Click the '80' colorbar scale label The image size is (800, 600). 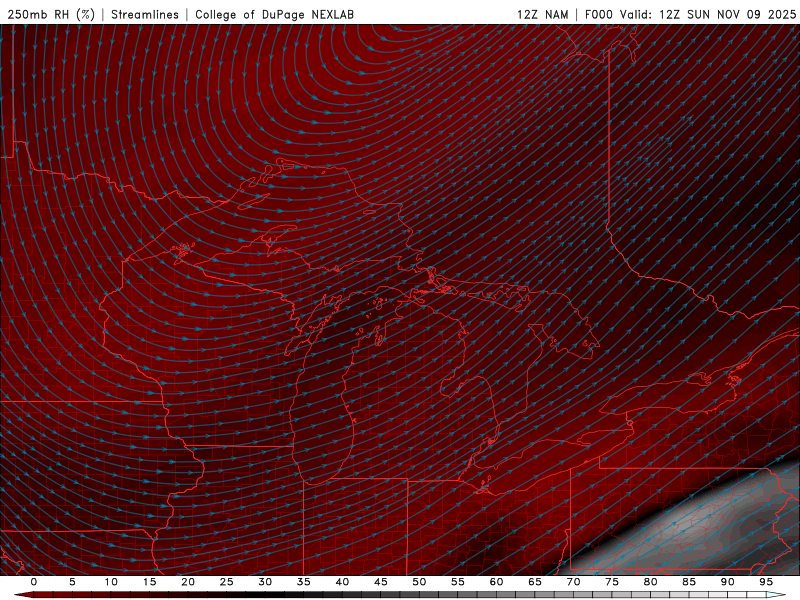coord(650,582)
